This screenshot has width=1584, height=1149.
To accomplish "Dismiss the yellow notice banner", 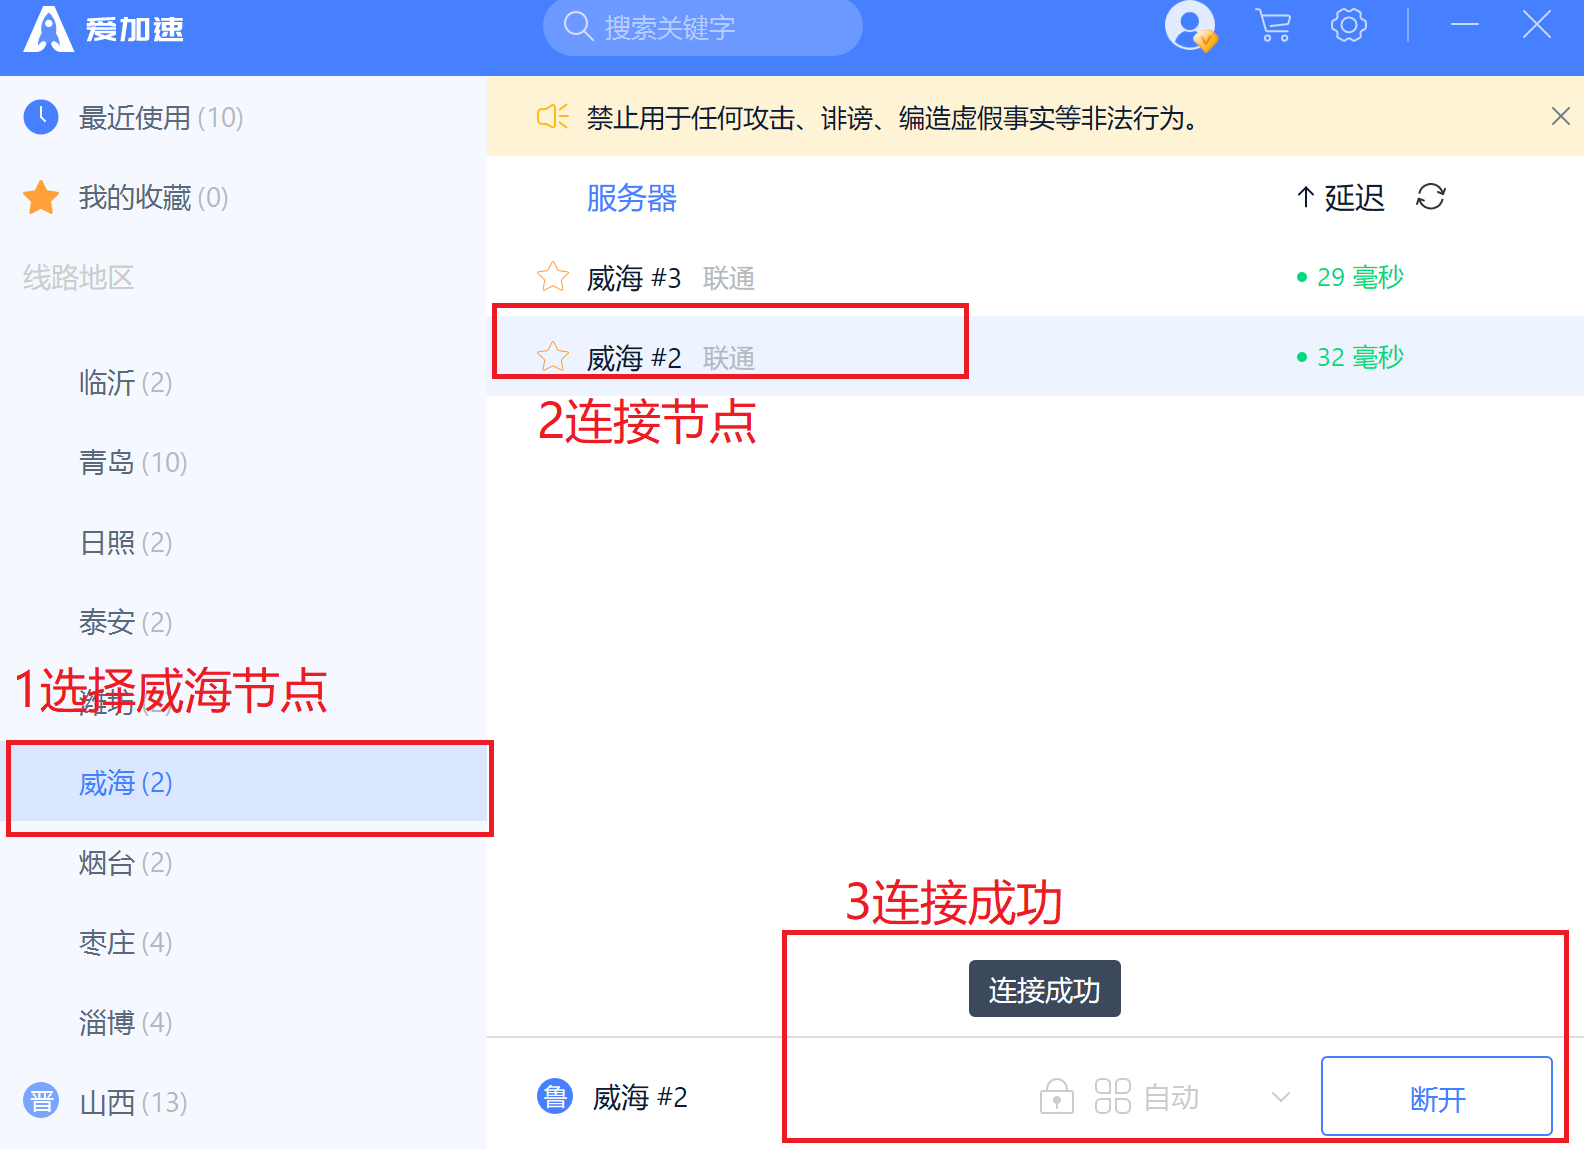I will click(1560, 117).
